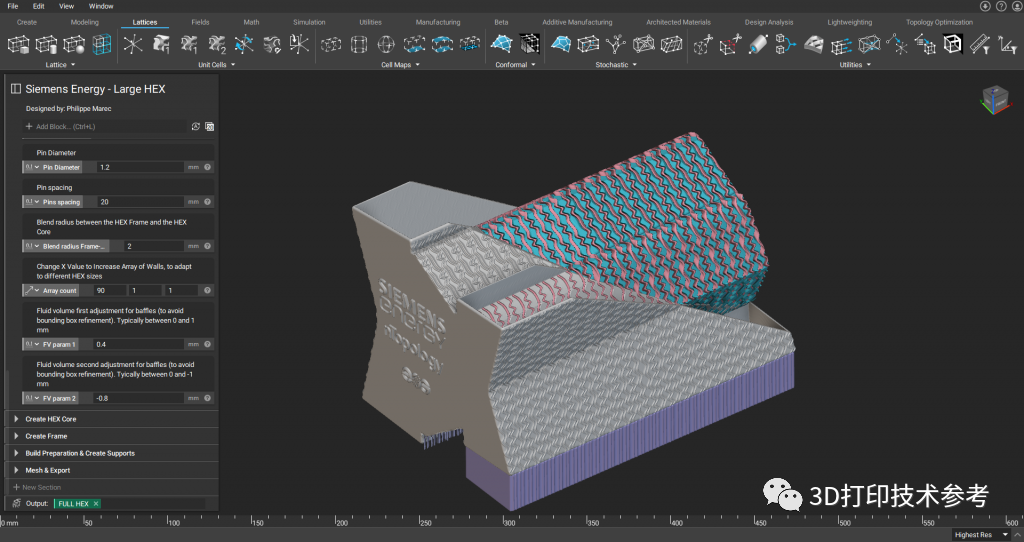
Task: Open the Edit menu
Action: (x=39, y=6)
